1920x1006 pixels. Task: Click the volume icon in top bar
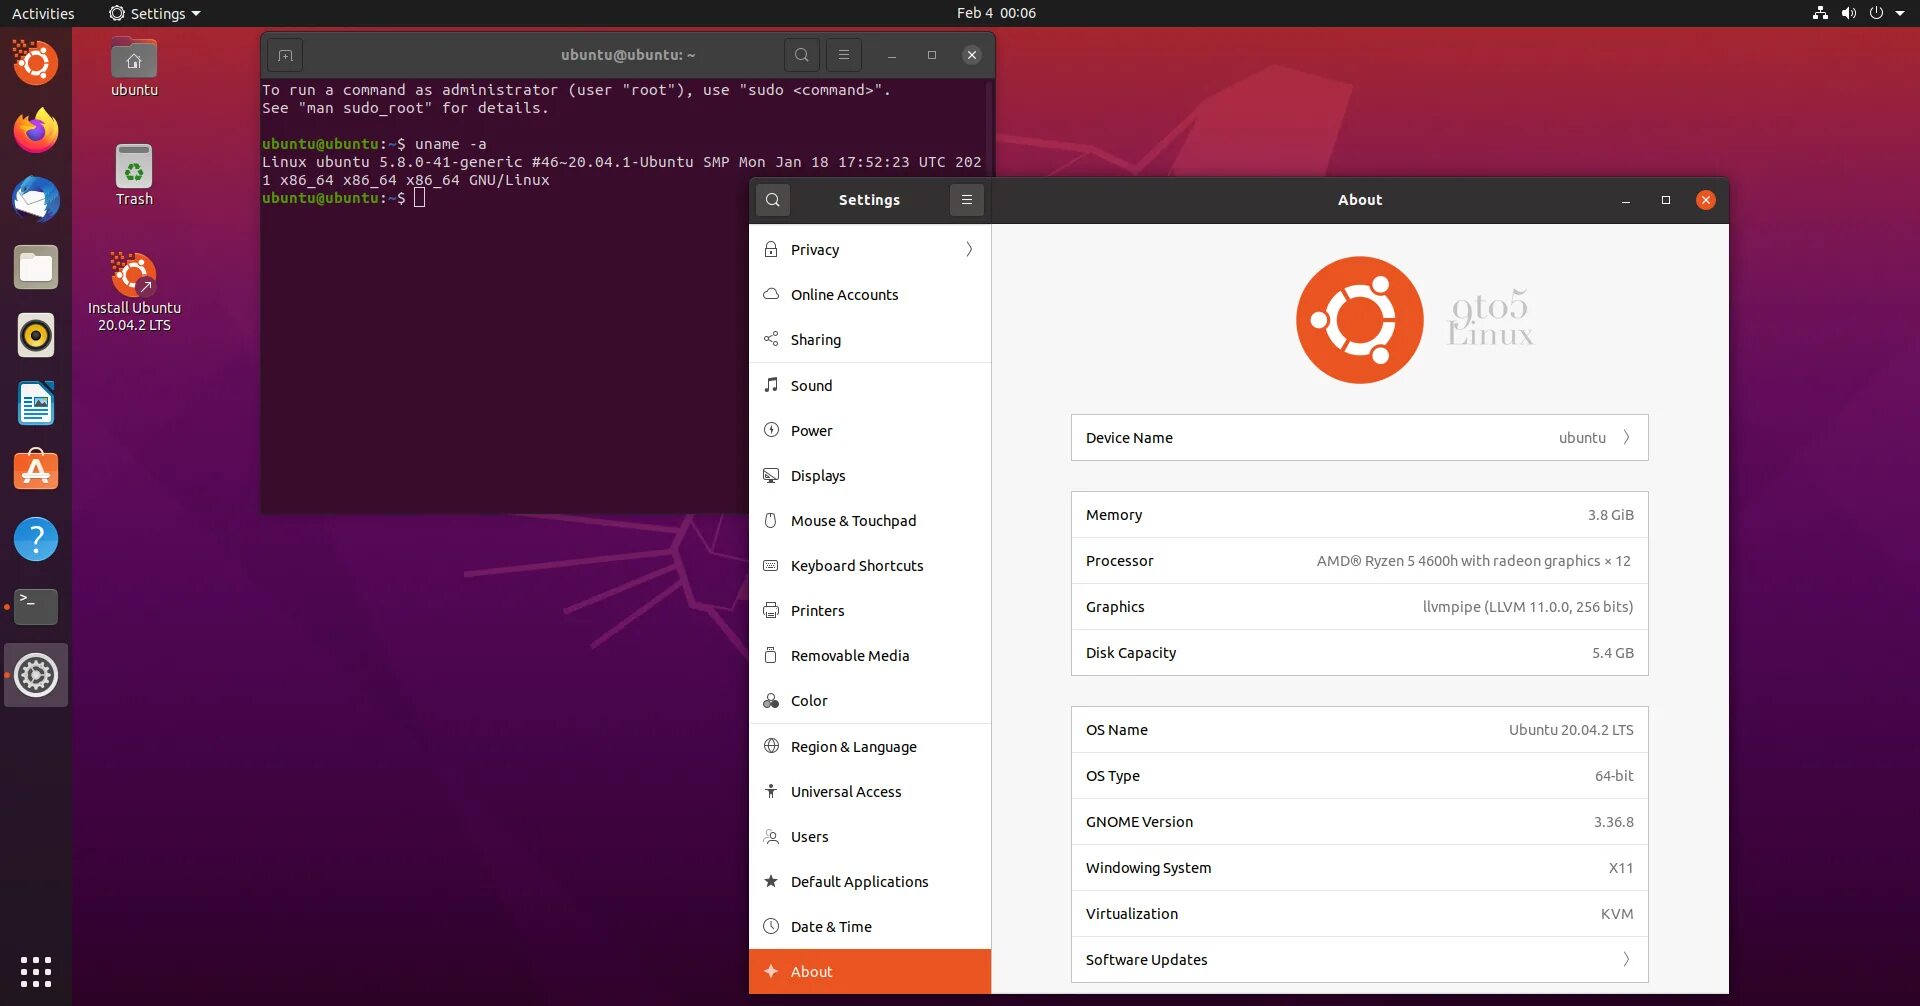[1848, 13]
